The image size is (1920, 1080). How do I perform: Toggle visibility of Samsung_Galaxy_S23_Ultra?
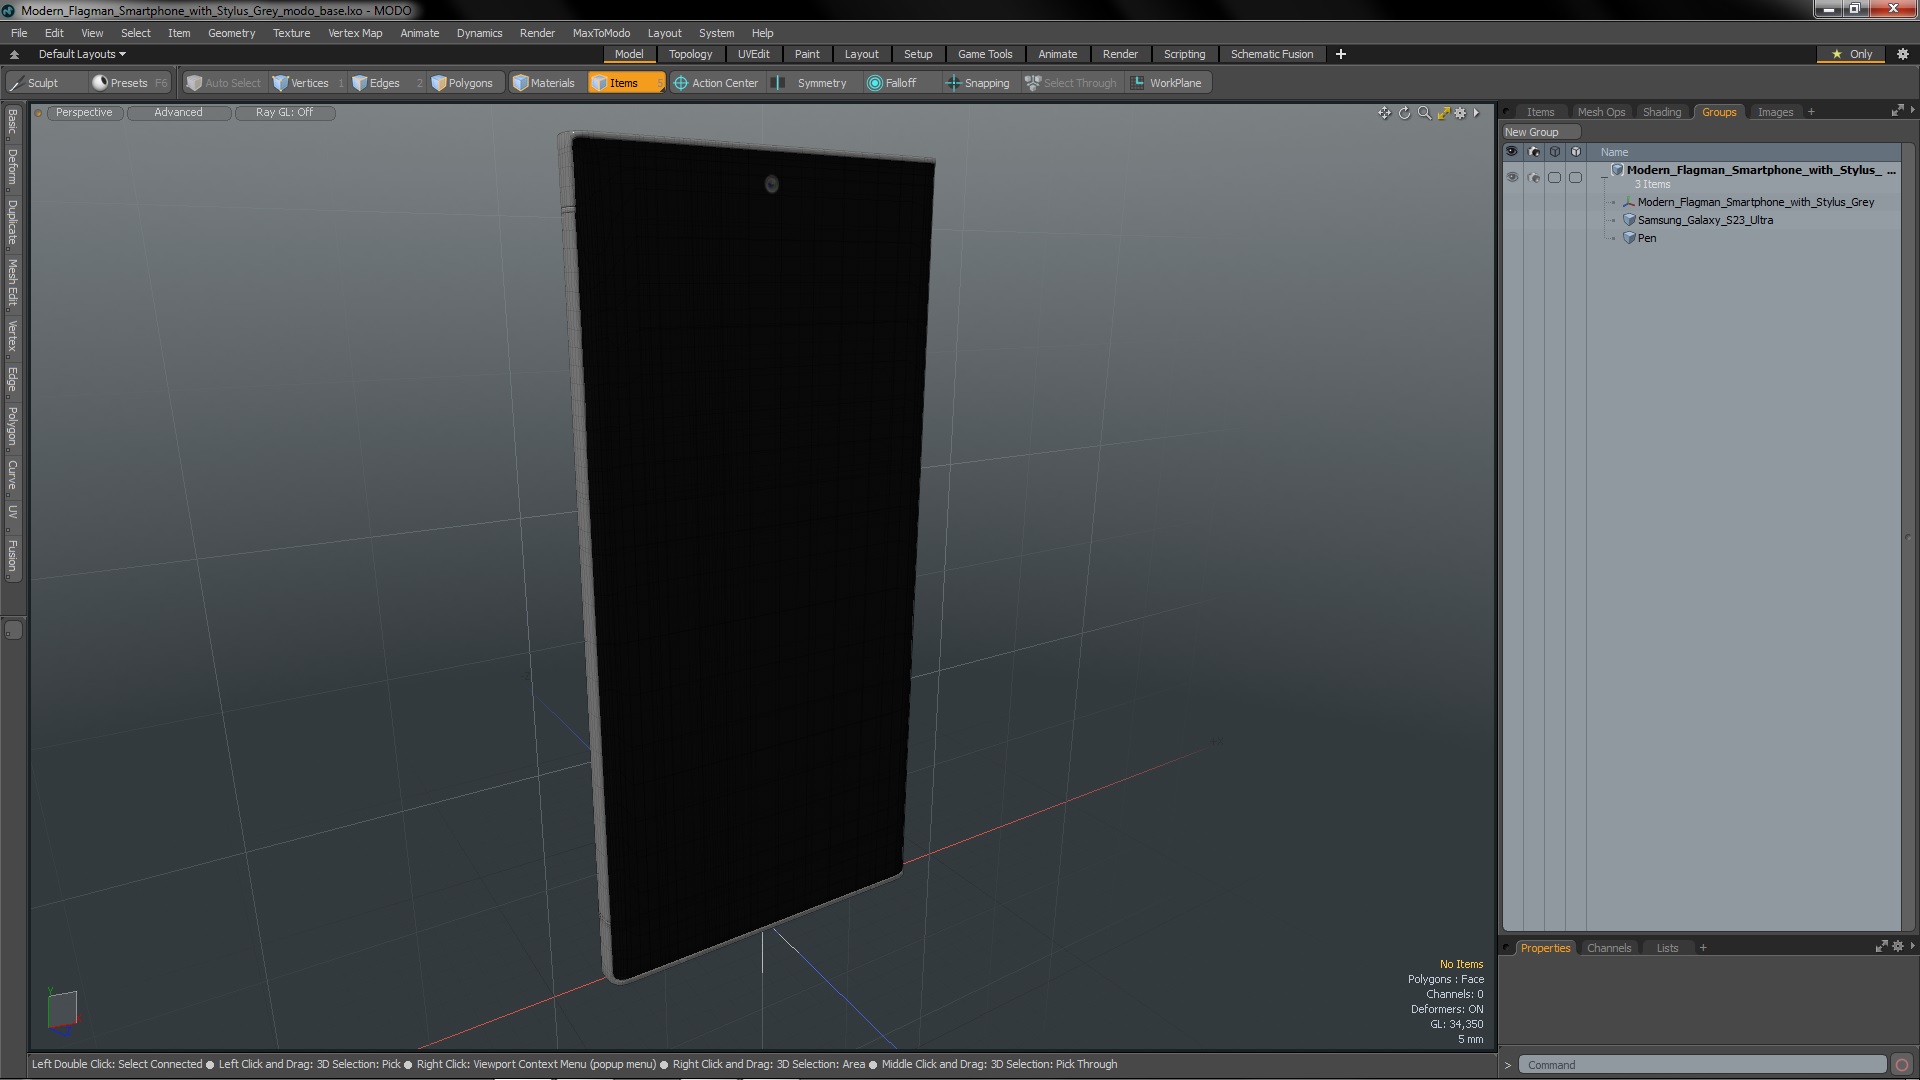point(1513,220)
